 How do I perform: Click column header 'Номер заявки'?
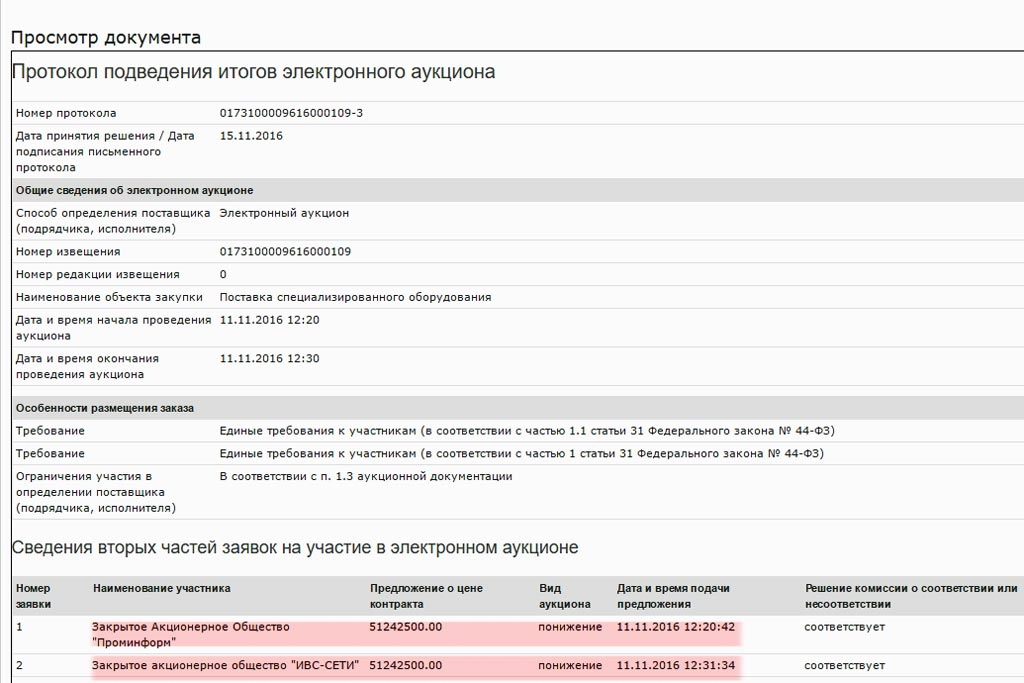click(x=33, y=596)
